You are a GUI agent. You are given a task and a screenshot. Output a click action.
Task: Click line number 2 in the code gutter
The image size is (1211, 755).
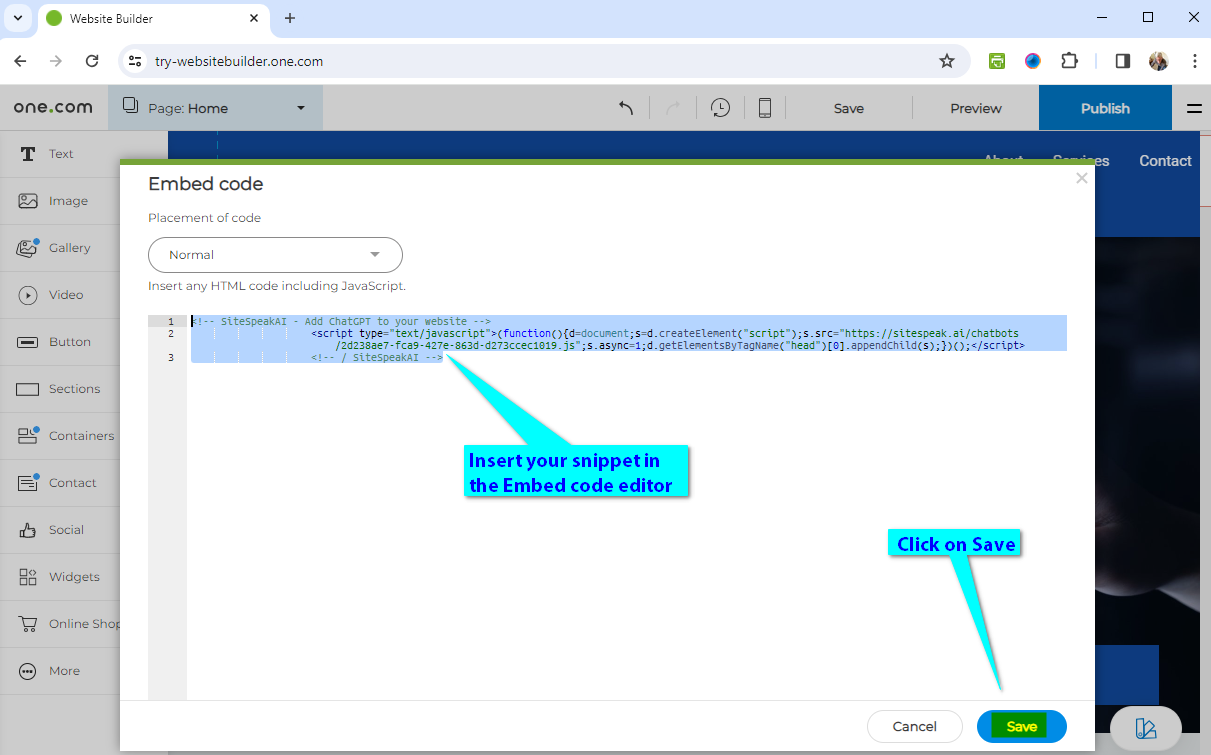coord(171,333)
